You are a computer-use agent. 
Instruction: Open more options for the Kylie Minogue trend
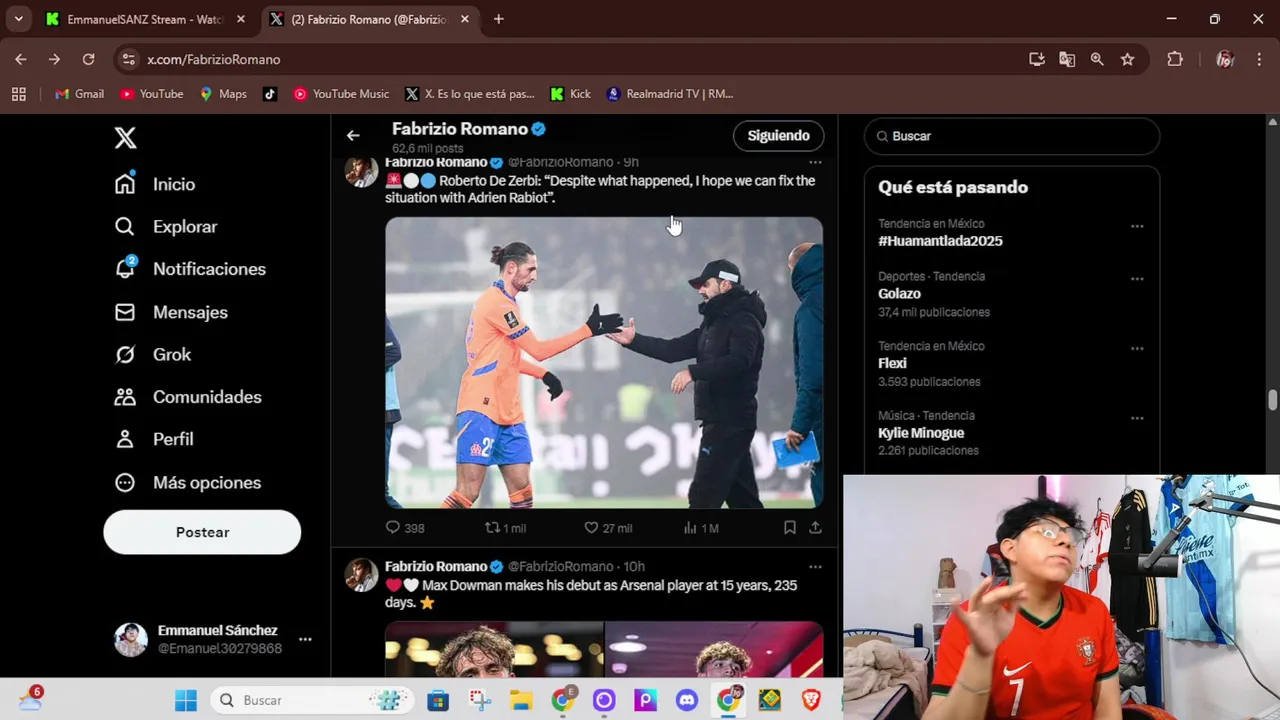[x=1137, y=418]
